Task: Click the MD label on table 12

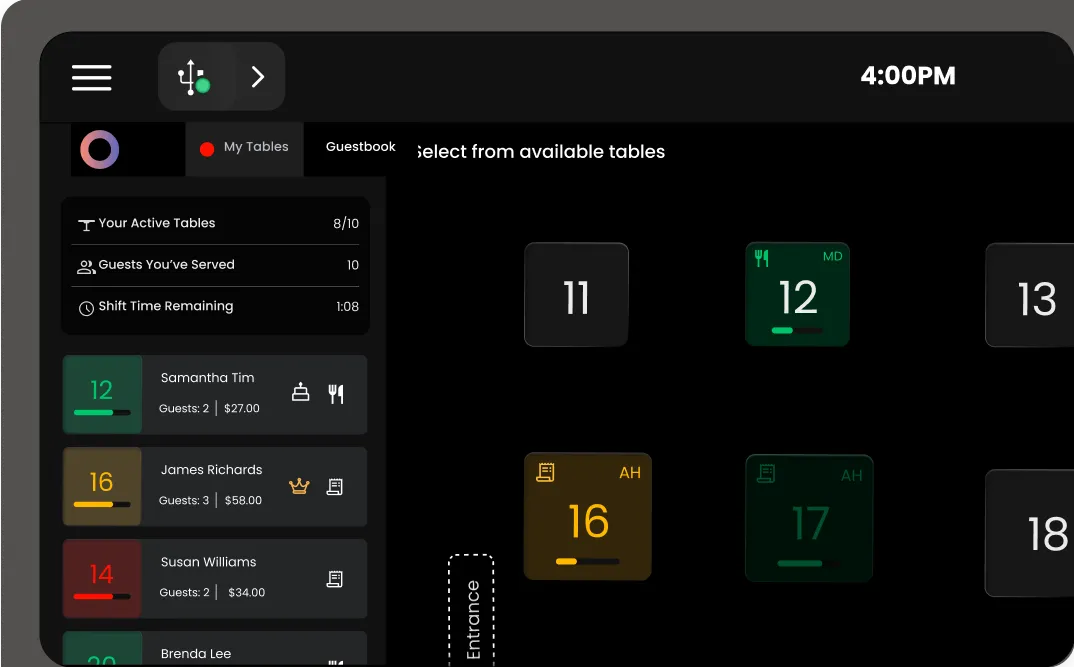Action: (x=832, y=256)
